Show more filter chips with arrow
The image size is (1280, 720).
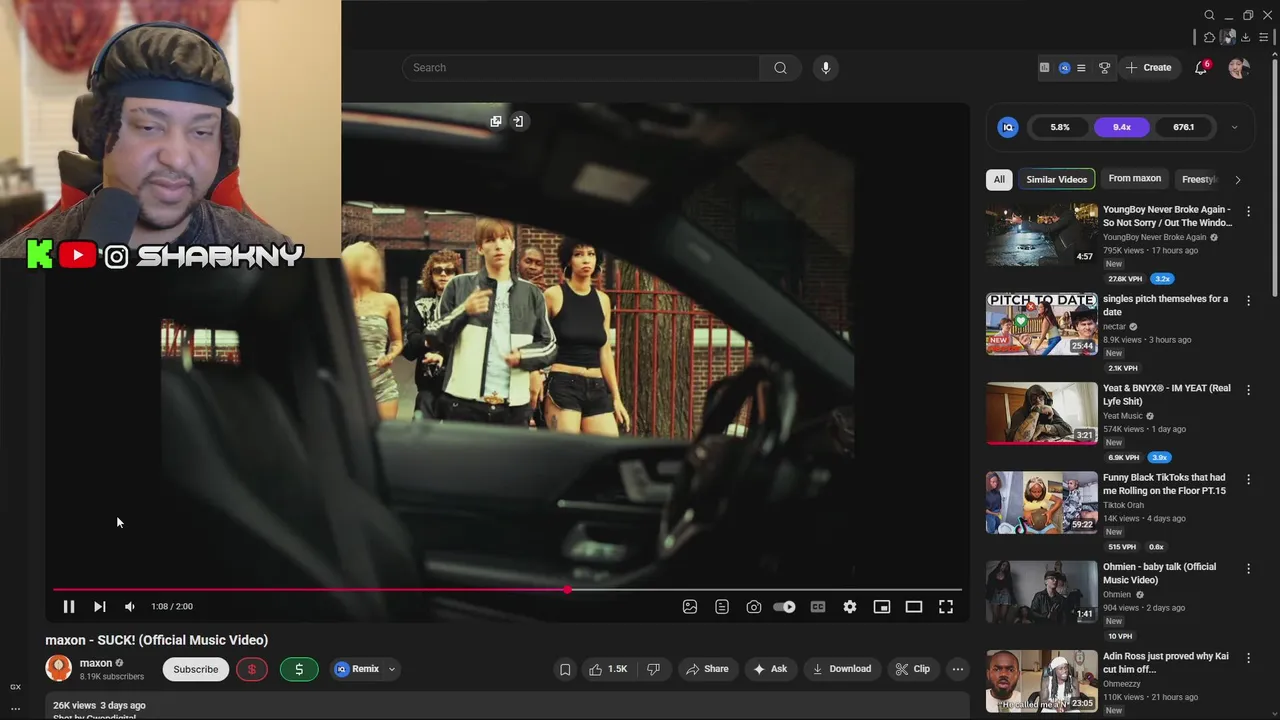click(x=1237, y=180)
